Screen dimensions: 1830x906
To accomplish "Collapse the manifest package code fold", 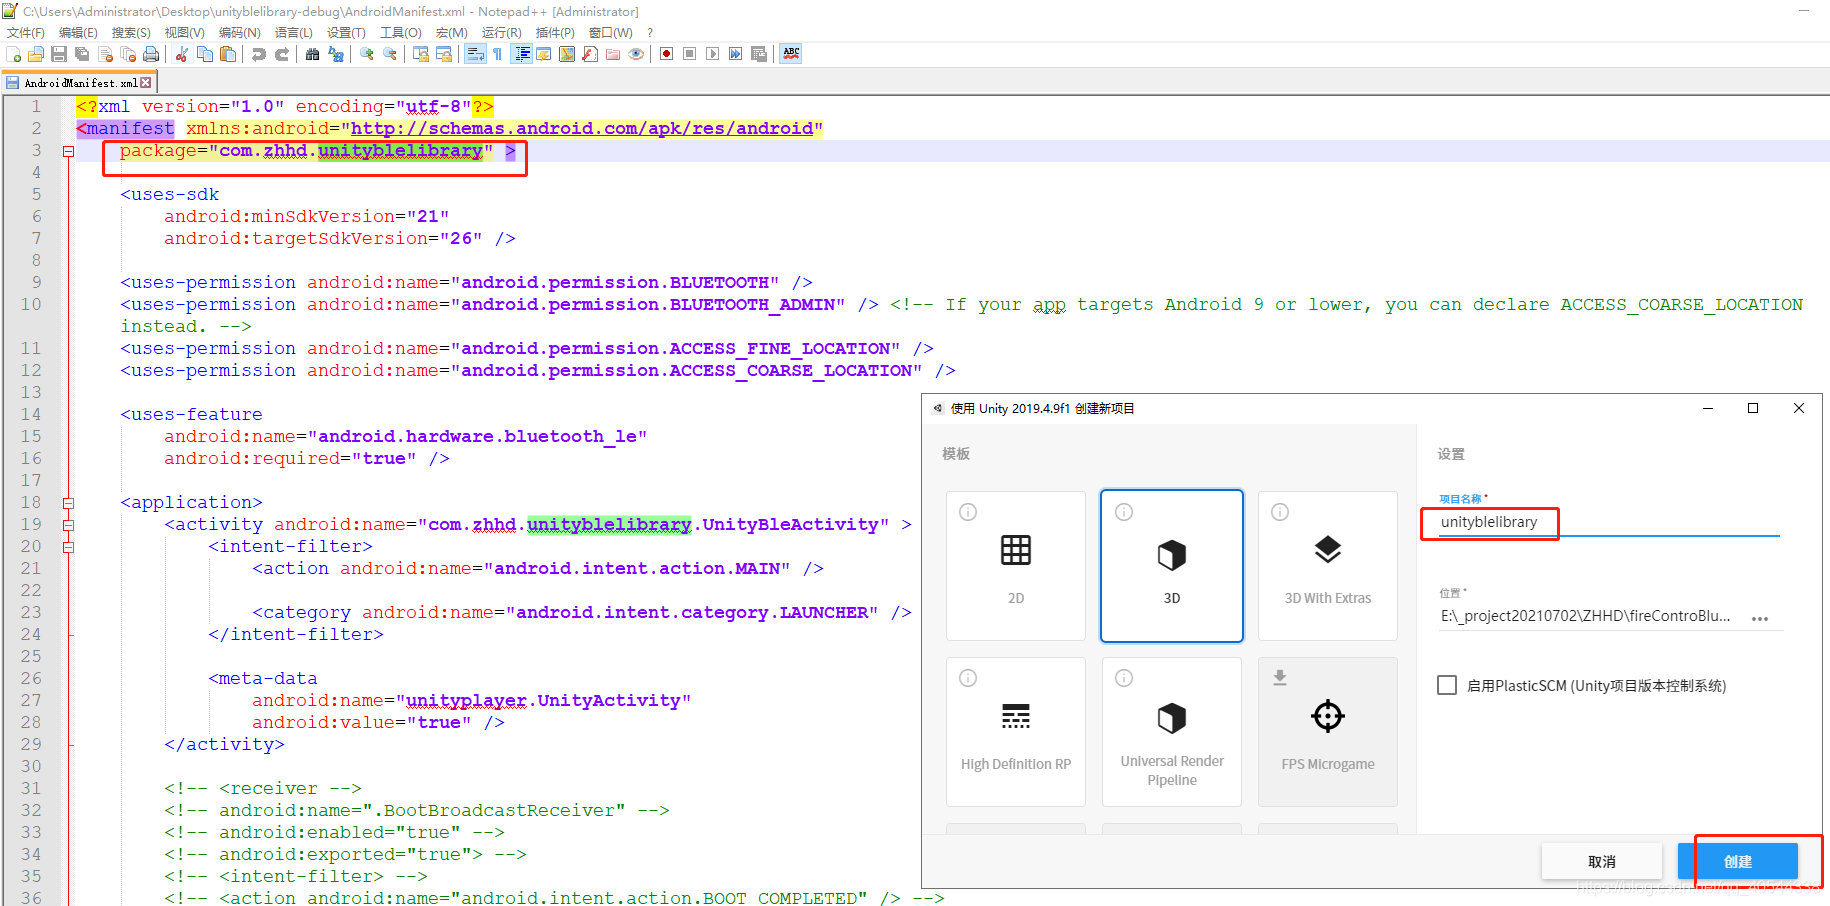I will click(67, 150).
